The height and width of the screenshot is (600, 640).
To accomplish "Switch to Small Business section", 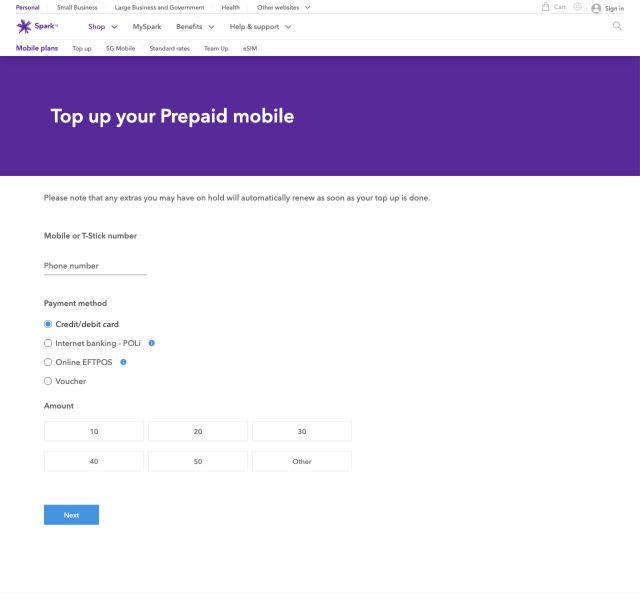I will (77, 7).
